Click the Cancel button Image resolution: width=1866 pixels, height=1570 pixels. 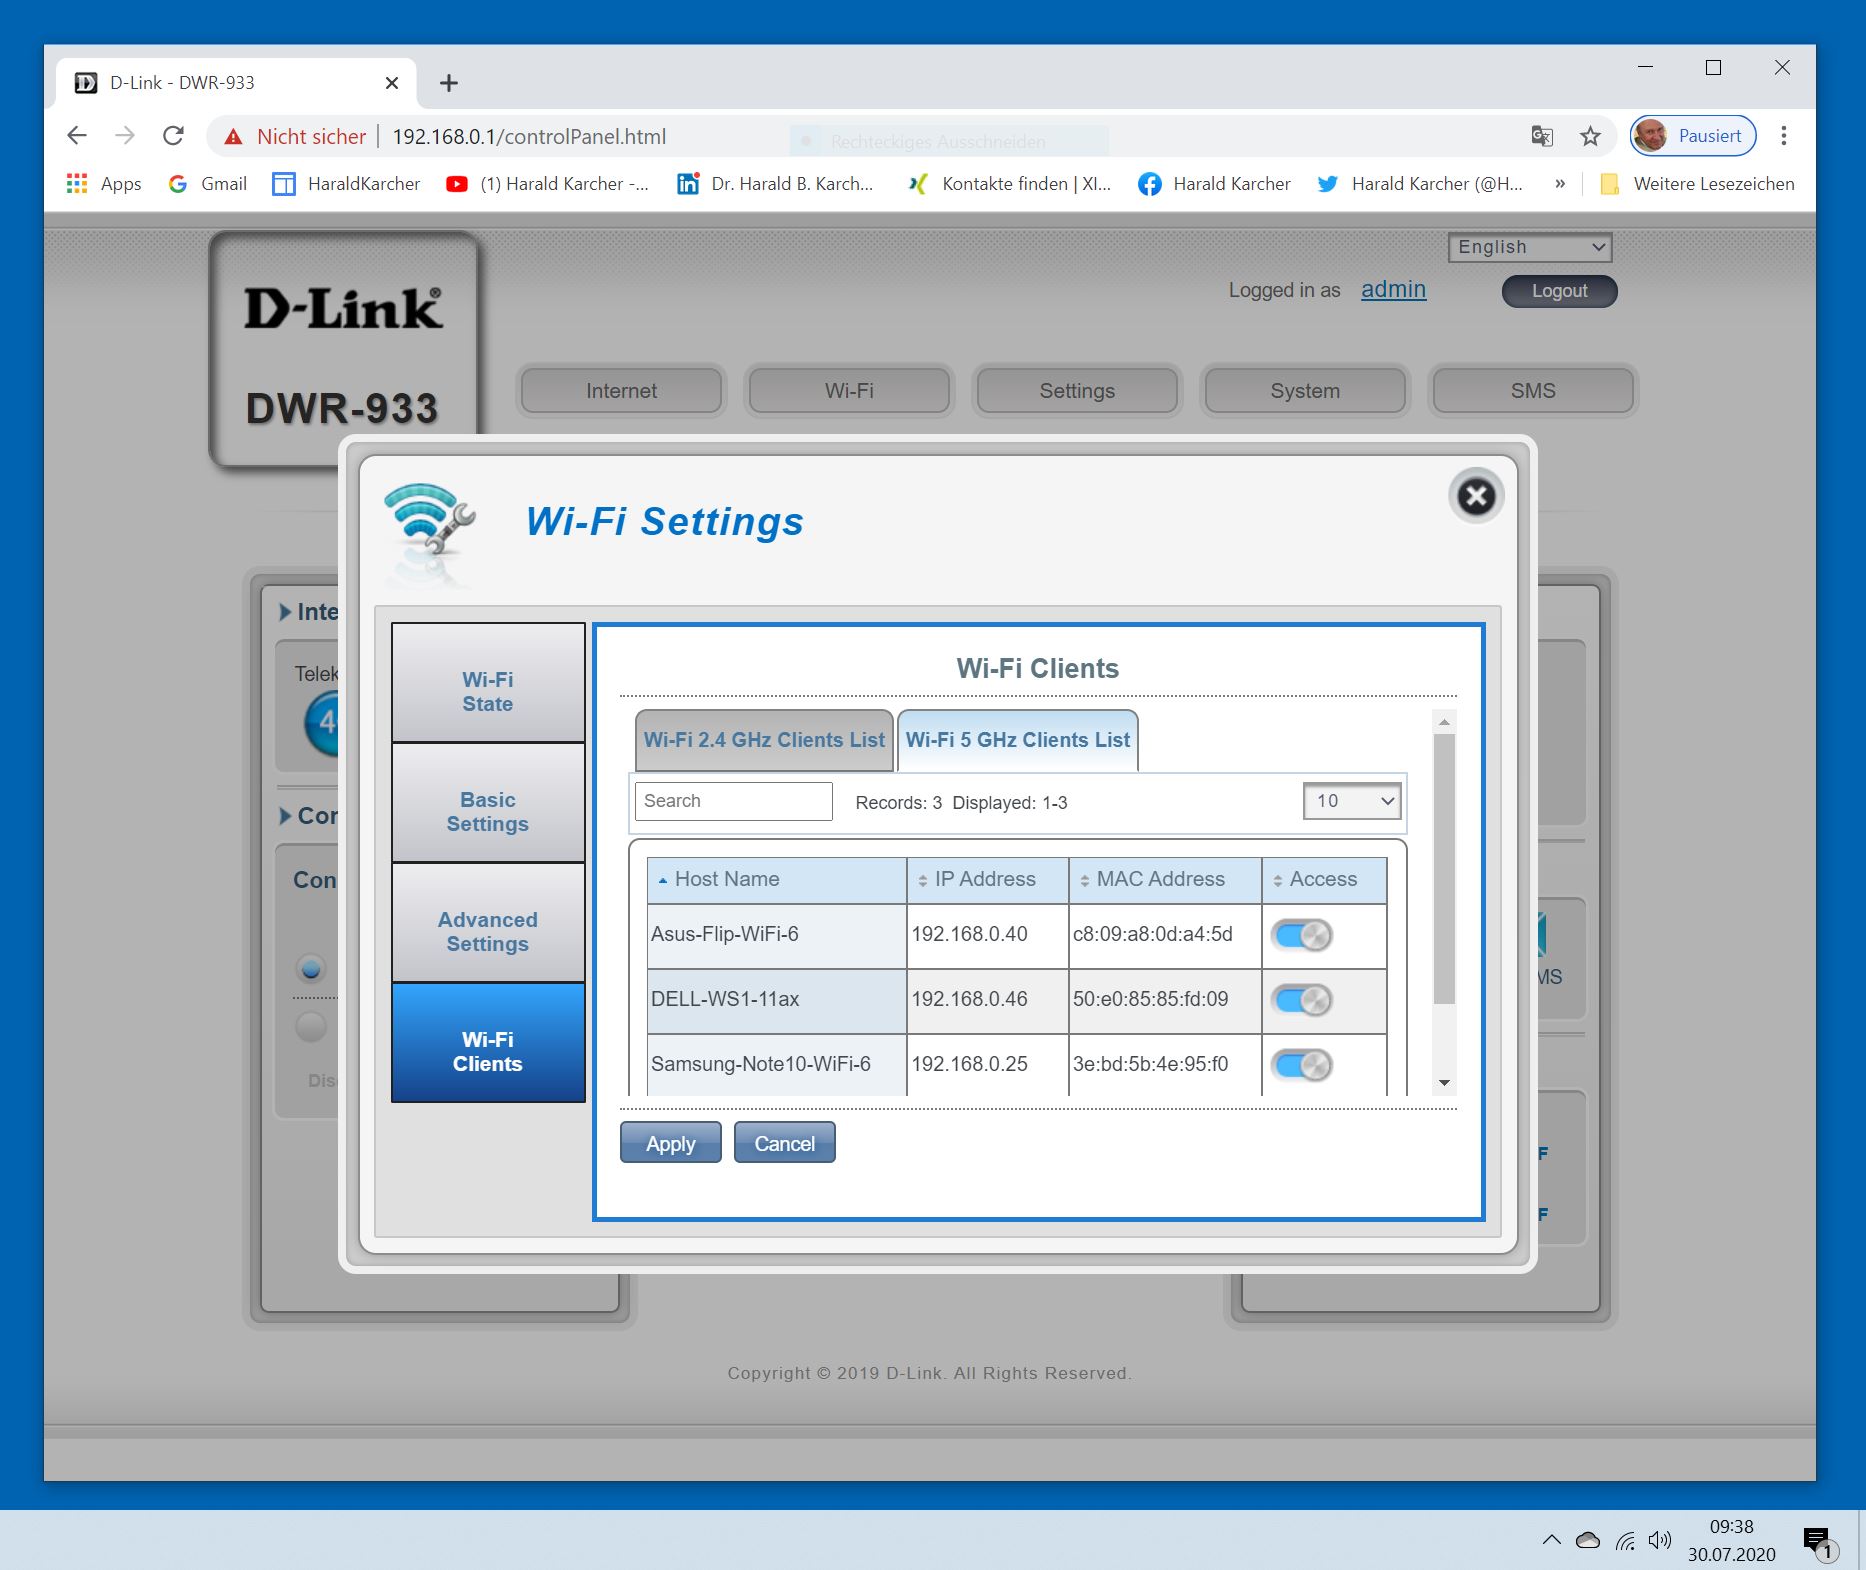tap(785, 1143)
